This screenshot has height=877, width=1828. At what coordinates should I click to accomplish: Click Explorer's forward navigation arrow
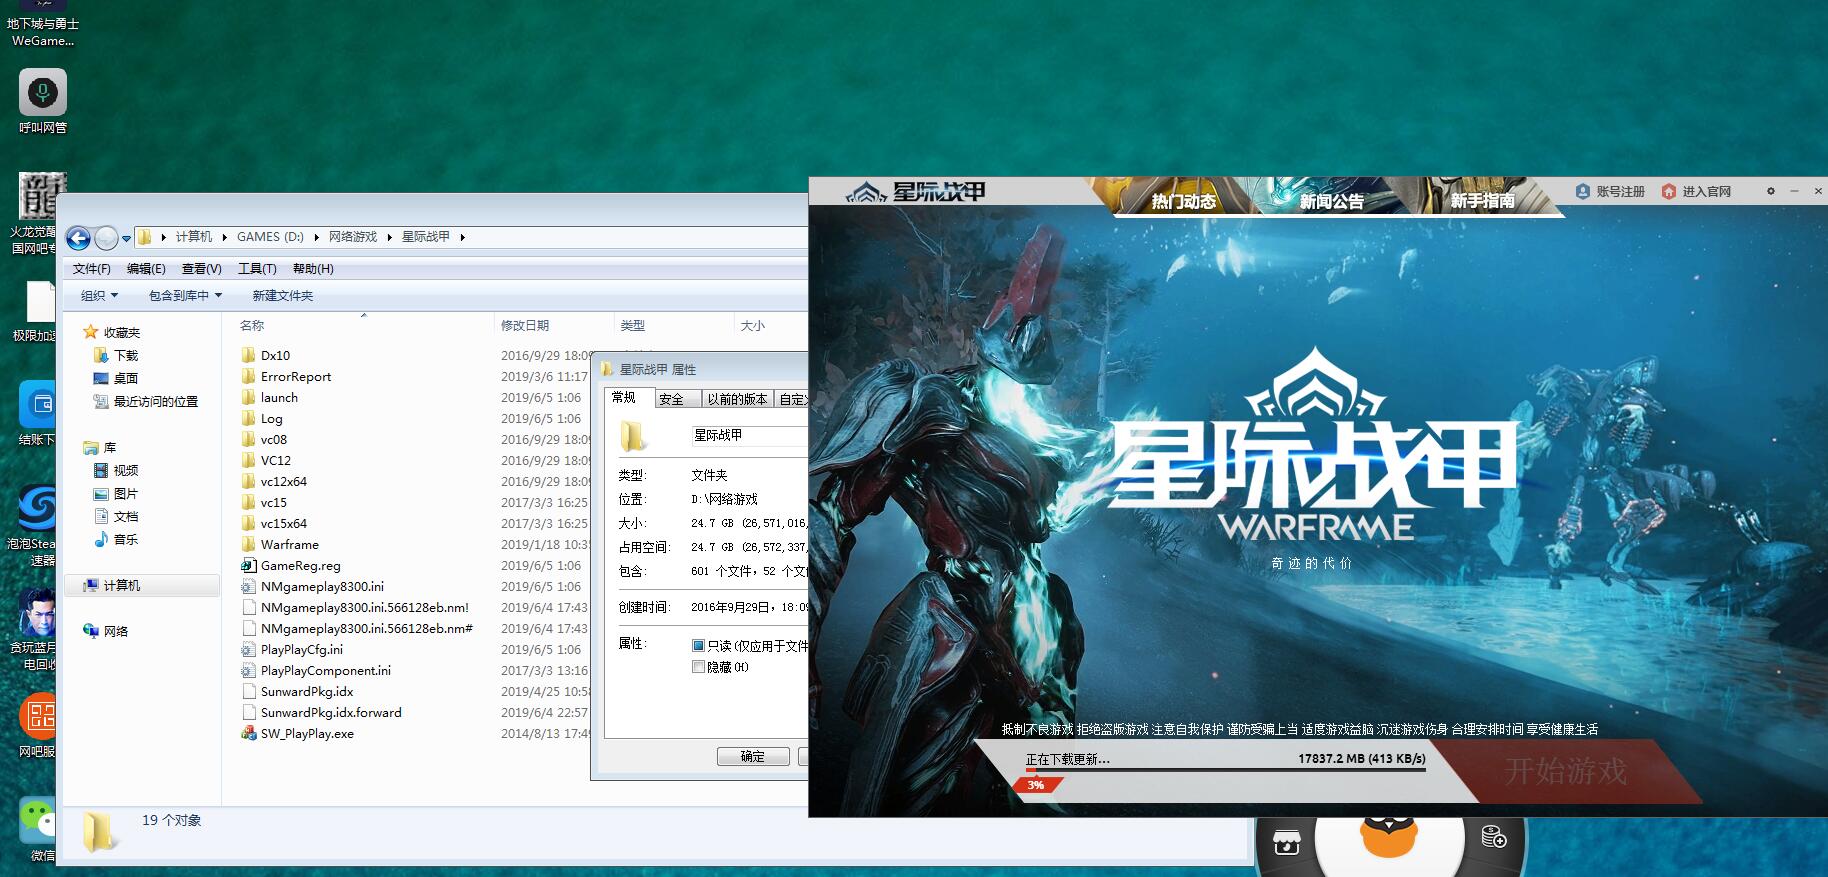click(x=106, y=238)
